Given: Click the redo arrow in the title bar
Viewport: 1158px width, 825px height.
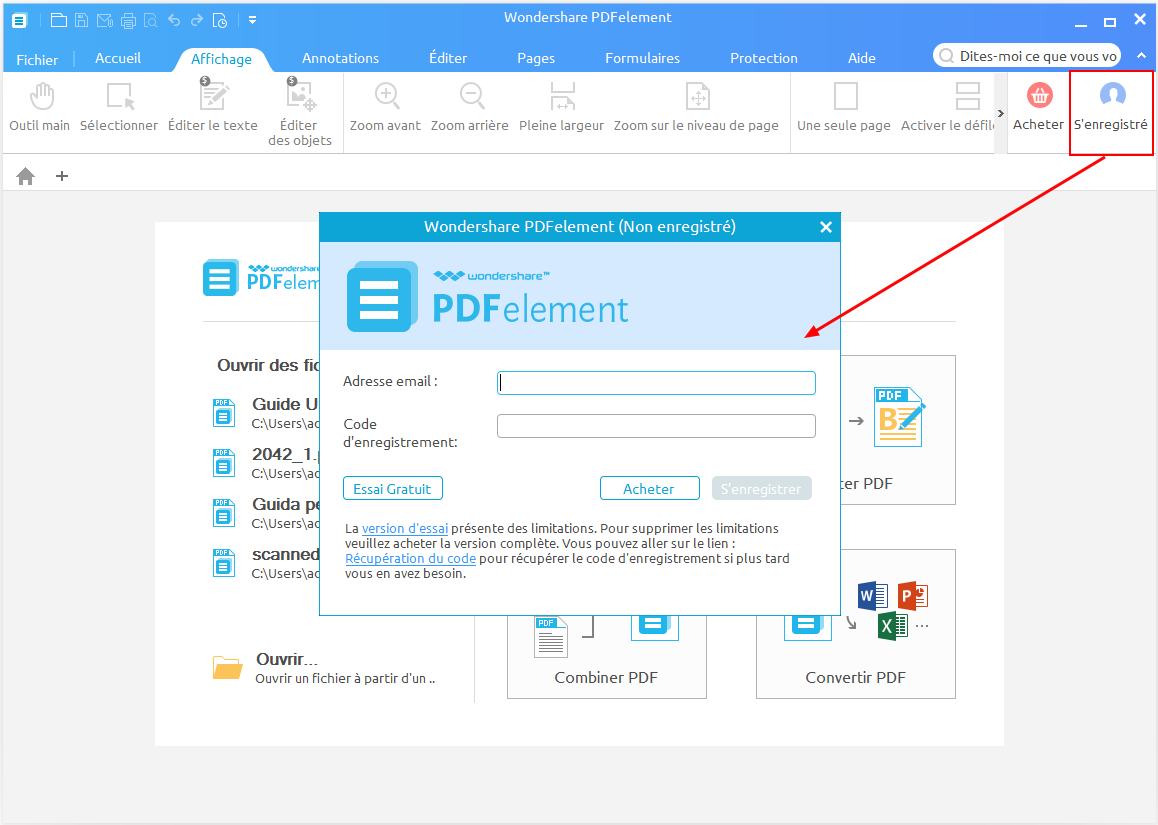Looking at the screenshot, I should (x=196, y=21).
